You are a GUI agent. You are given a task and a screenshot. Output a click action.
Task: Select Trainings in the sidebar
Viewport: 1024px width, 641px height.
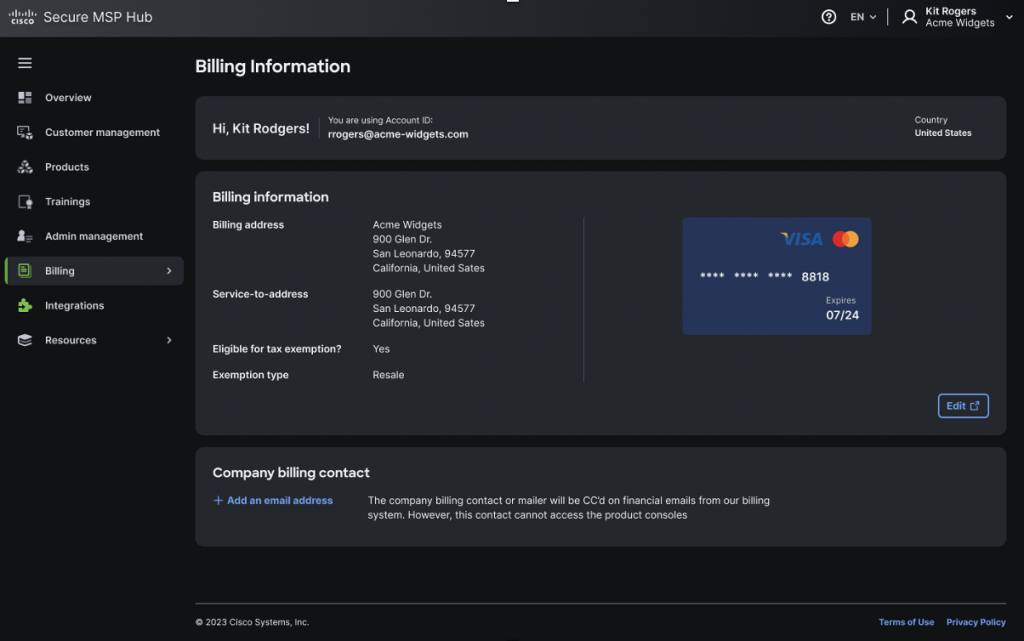pos(67,202)
